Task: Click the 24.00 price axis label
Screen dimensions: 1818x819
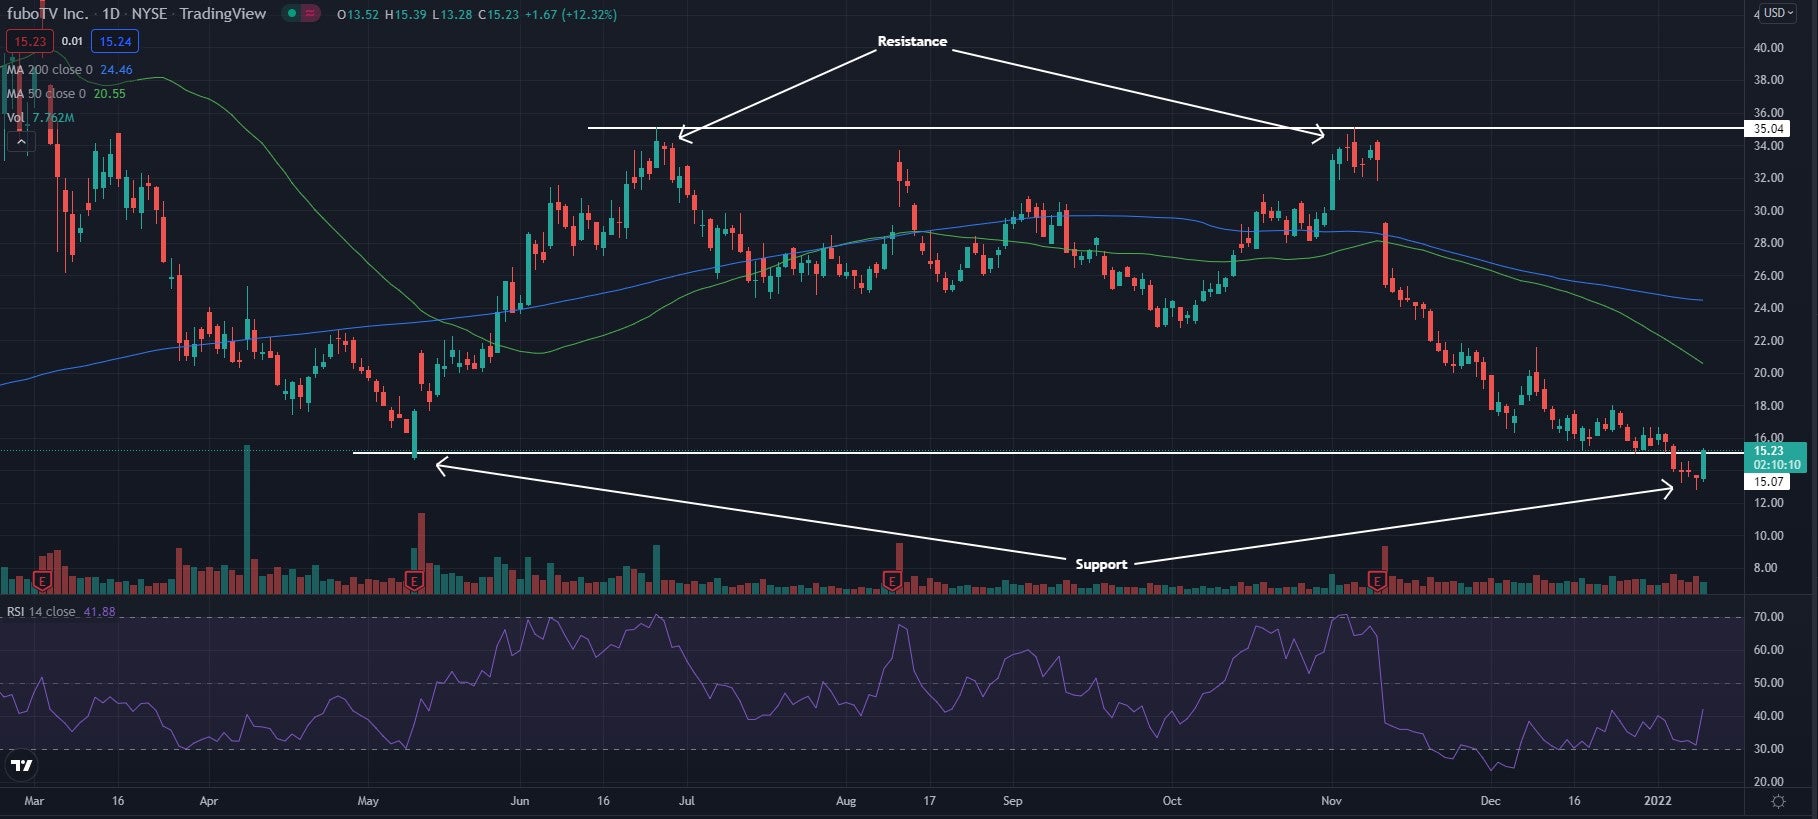Action: (1768, 308)
